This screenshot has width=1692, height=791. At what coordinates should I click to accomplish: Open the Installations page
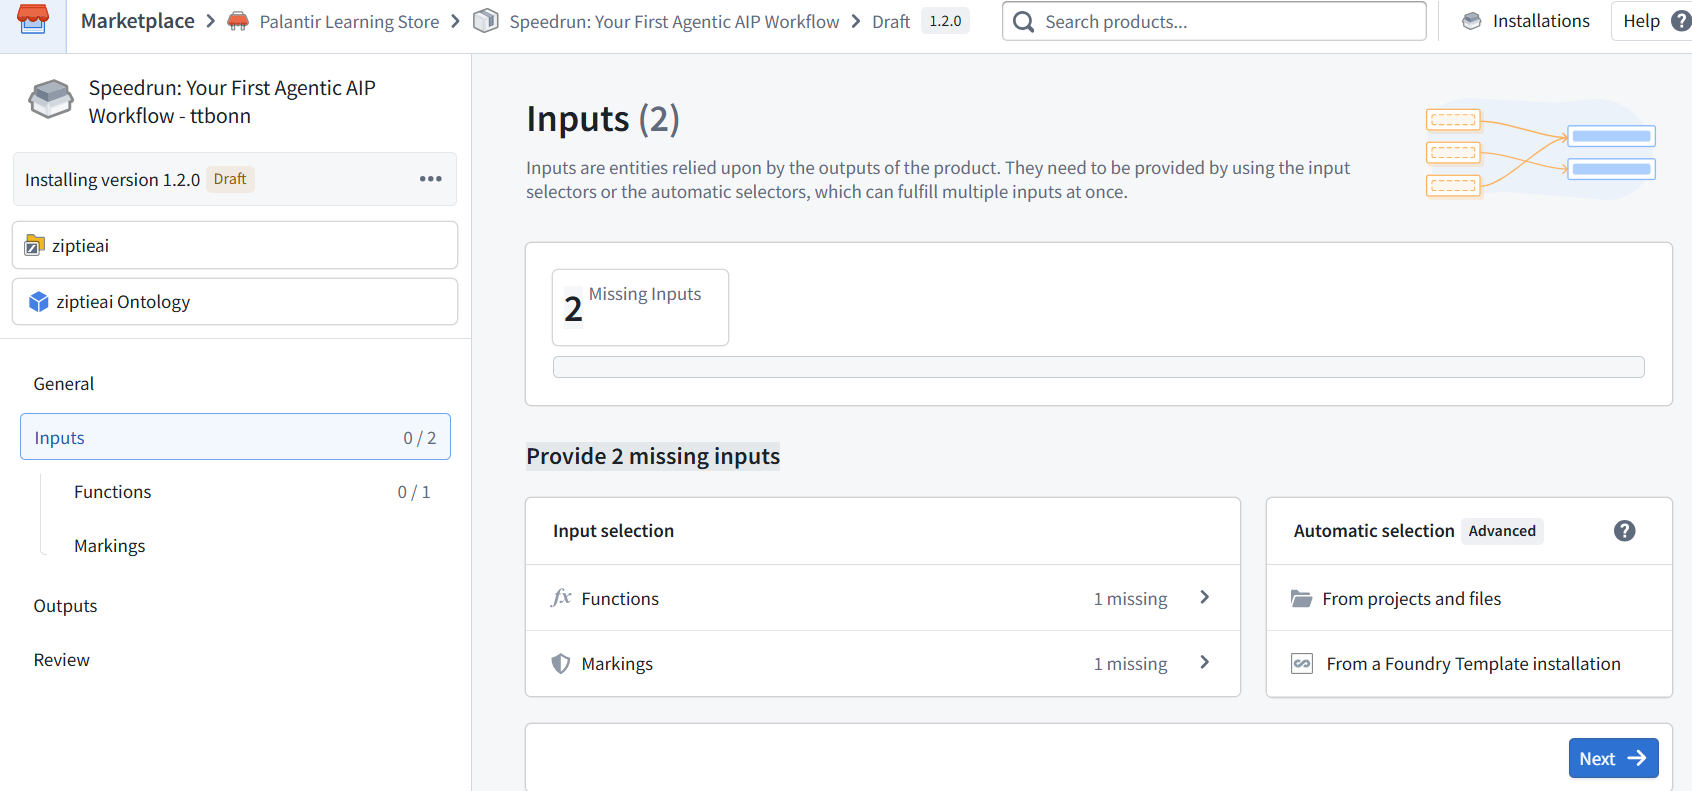click(x=1526, y=21)
